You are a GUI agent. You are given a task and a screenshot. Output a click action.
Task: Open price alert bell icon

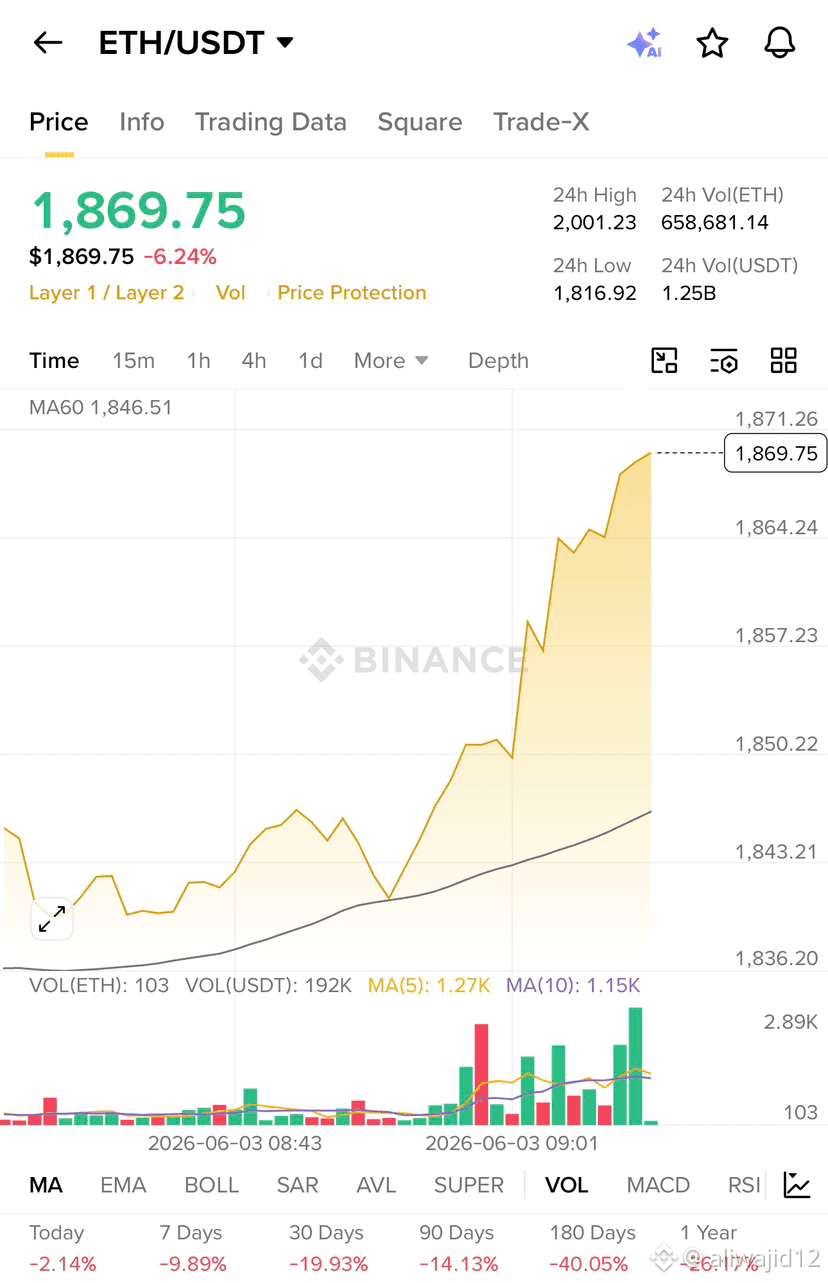(779, 43)
